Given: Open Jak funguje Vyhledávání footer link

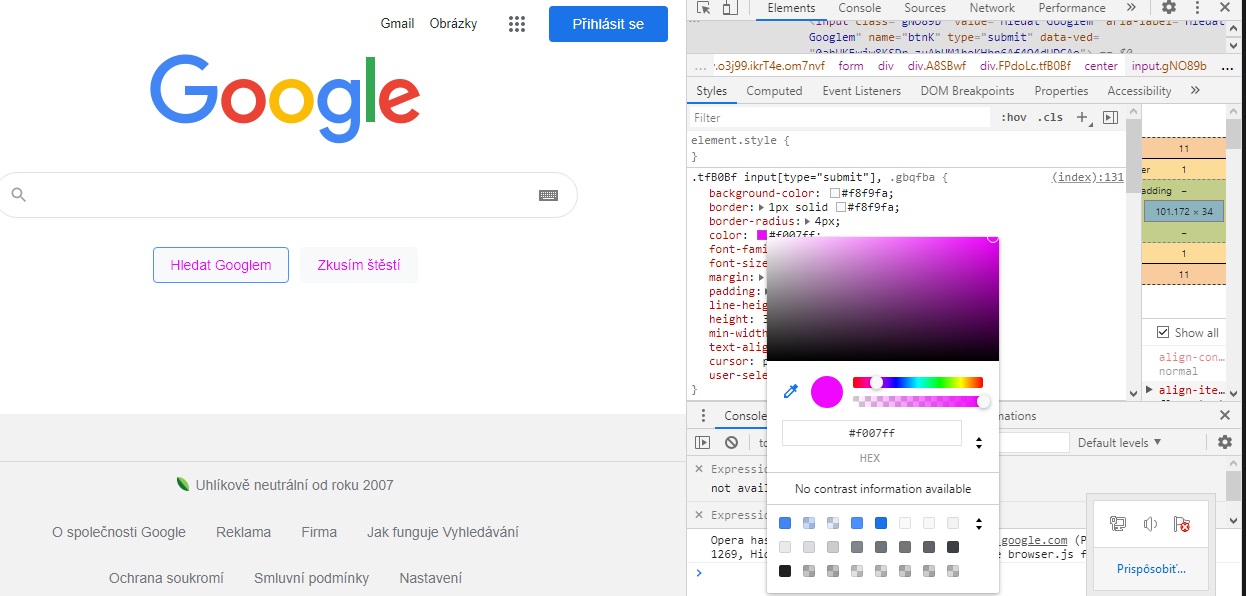Looking at the screenshot, I should click(x=443, y=532).
